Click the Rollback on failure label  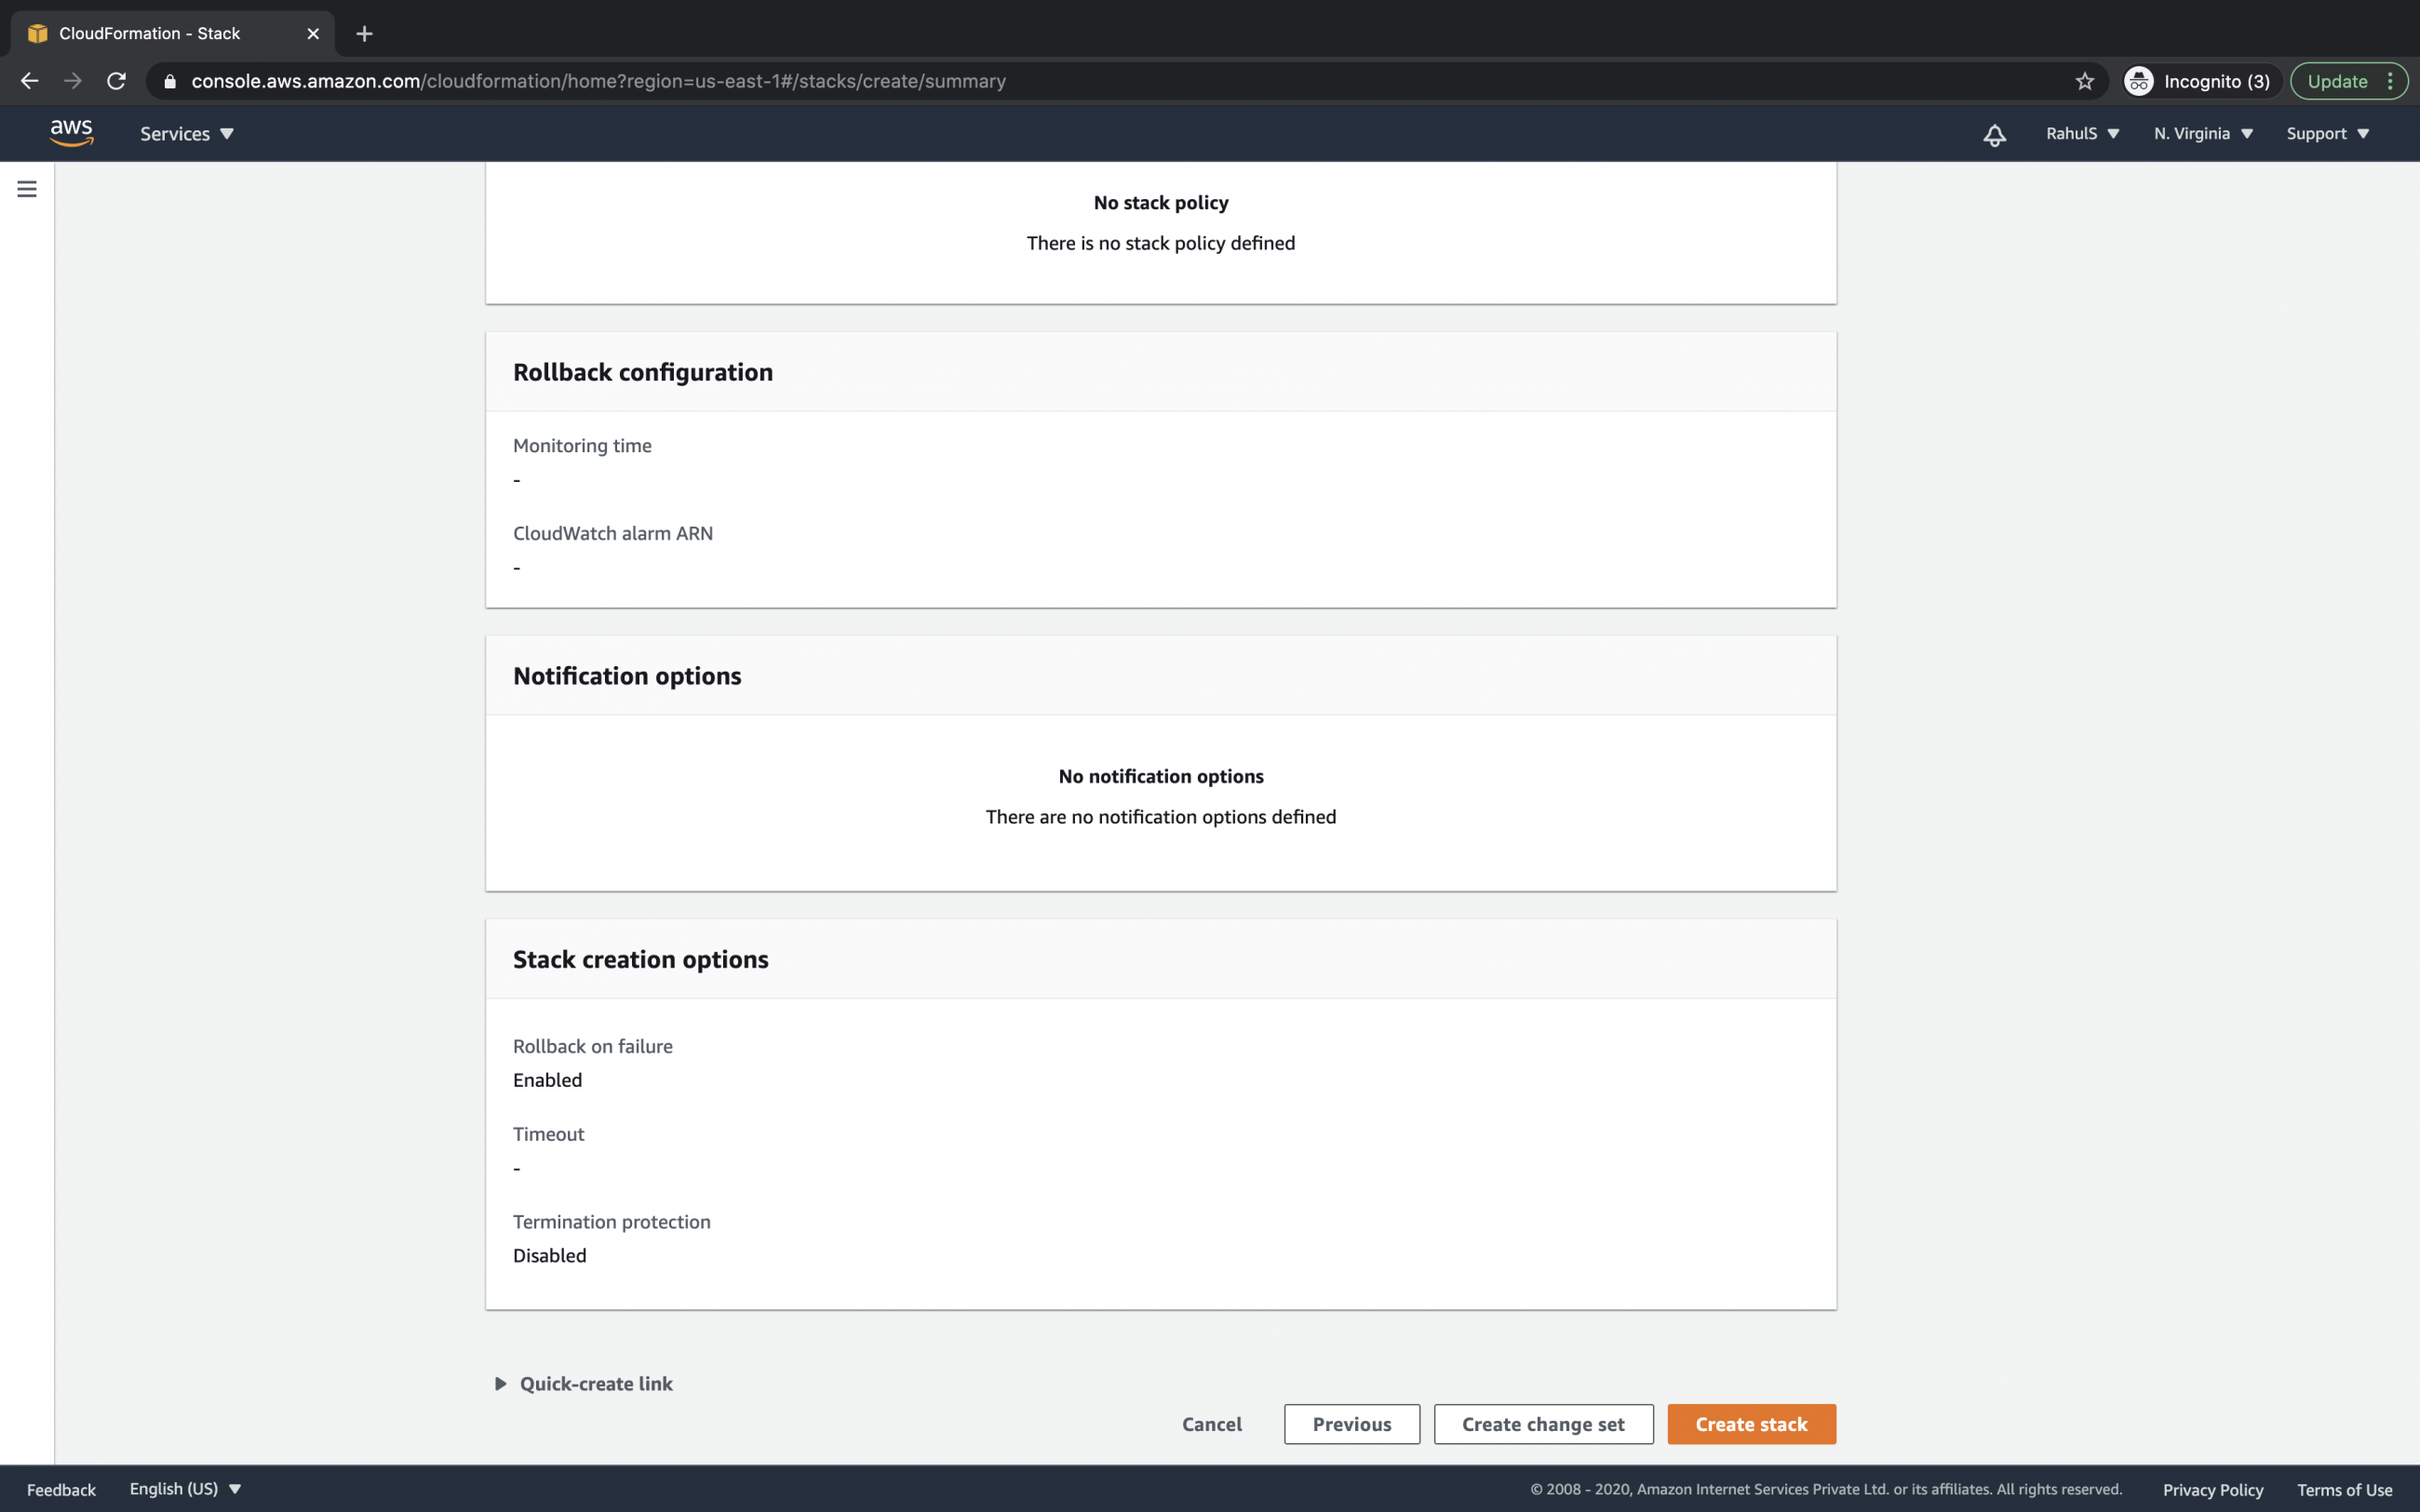593,1047
